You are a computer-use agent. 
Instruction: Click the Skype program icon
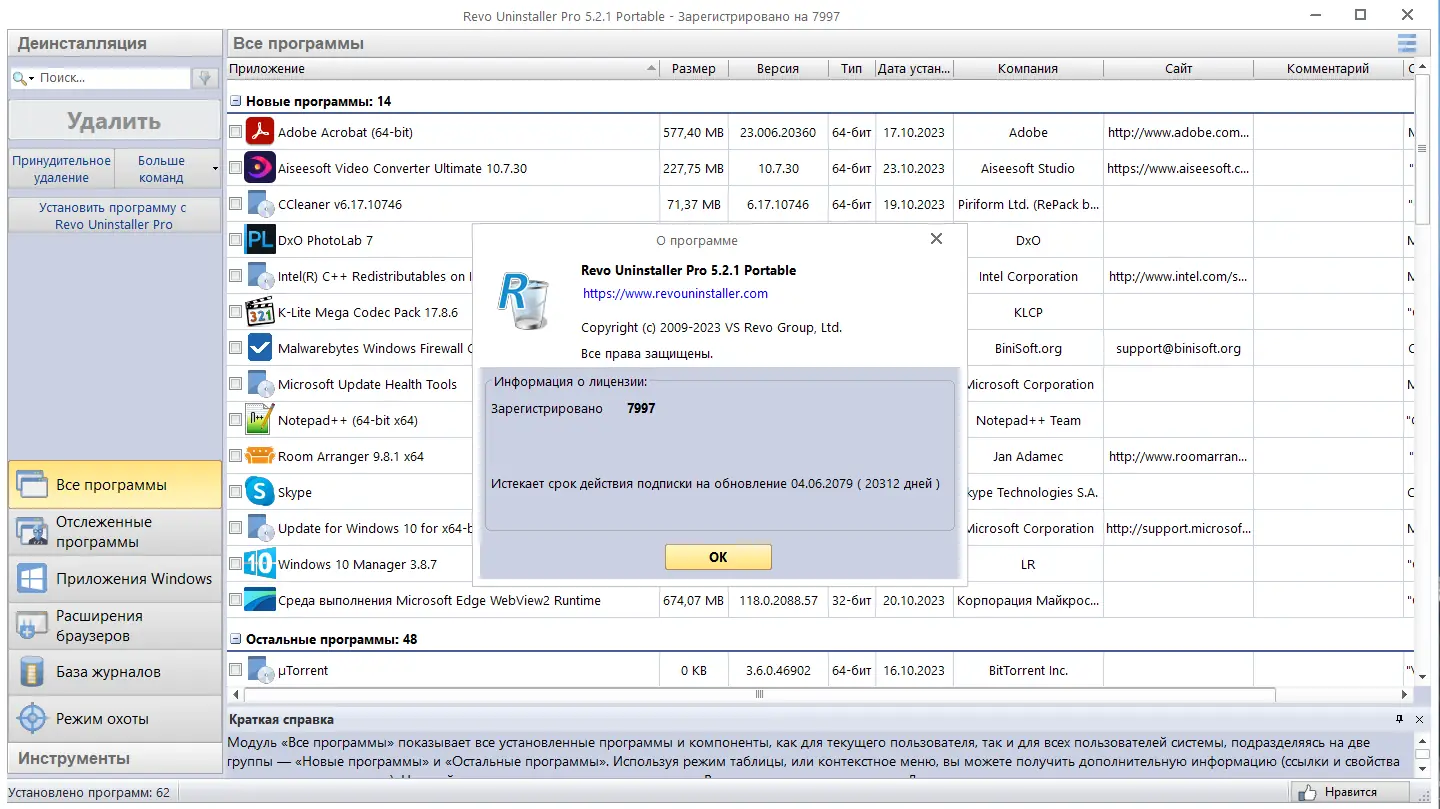(260, 492)
